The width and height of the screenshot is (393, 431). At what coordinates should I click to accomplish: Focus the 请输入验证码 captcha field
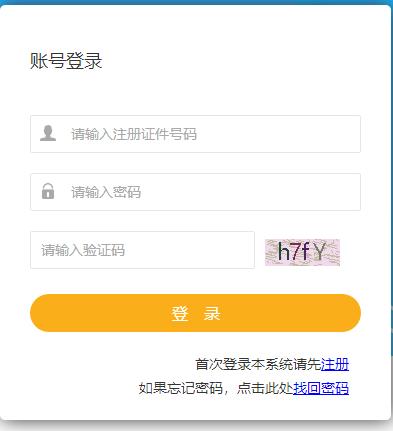(x=142, y=250)
